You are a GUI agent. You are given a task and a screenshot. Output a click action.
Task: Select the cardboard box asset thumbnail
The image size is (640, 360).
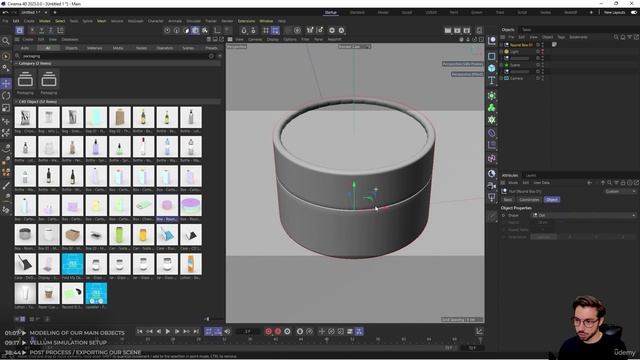point(72,235)
